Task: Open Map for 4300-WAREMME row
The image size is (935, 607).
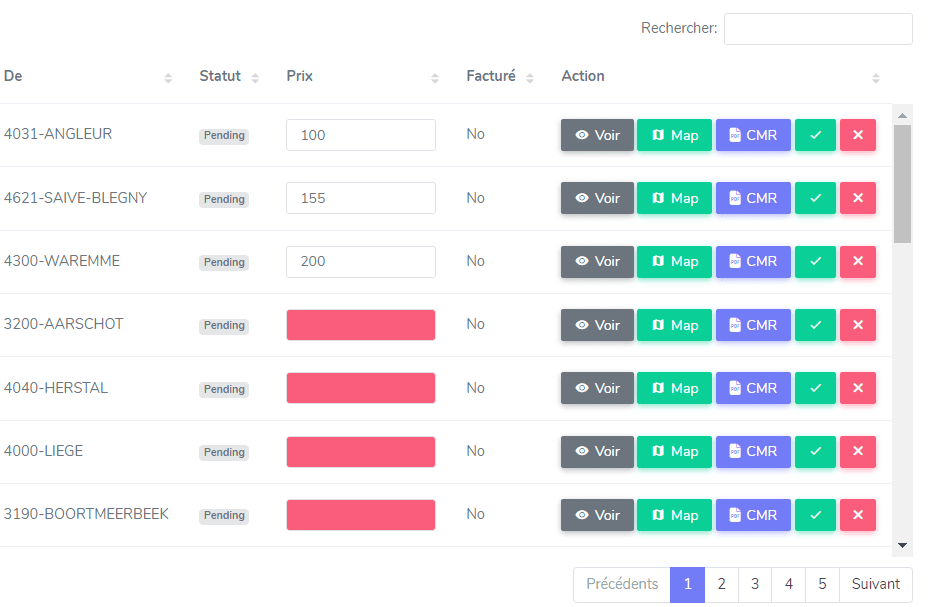Action: click(x=674, y=262)
